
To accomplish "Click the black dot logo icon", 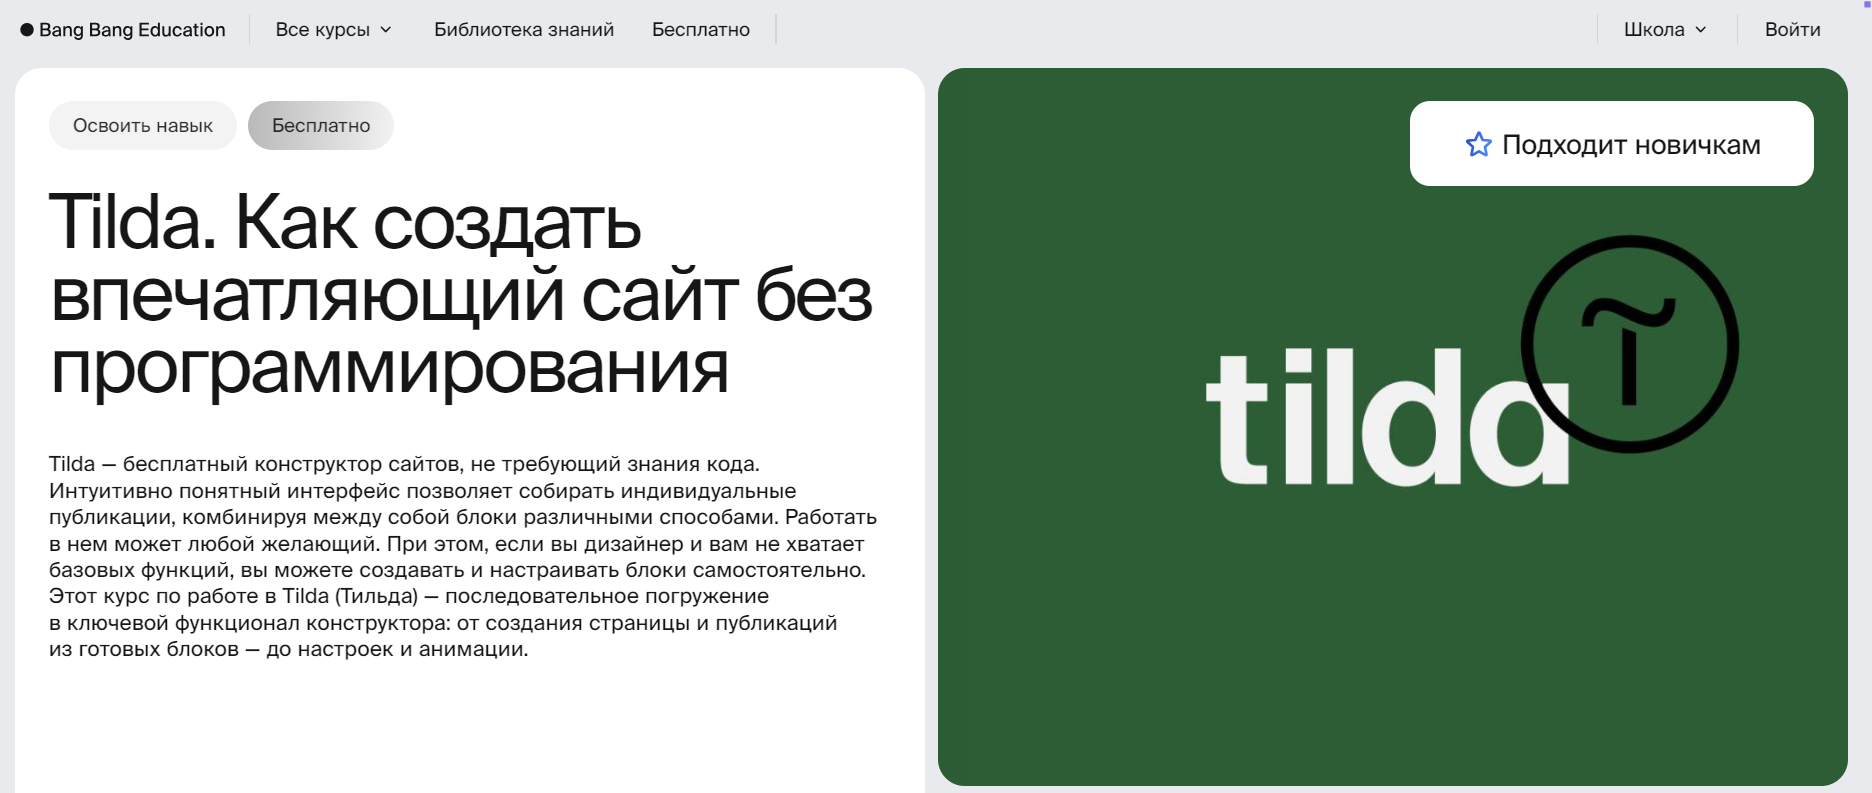I will [27, 30].
